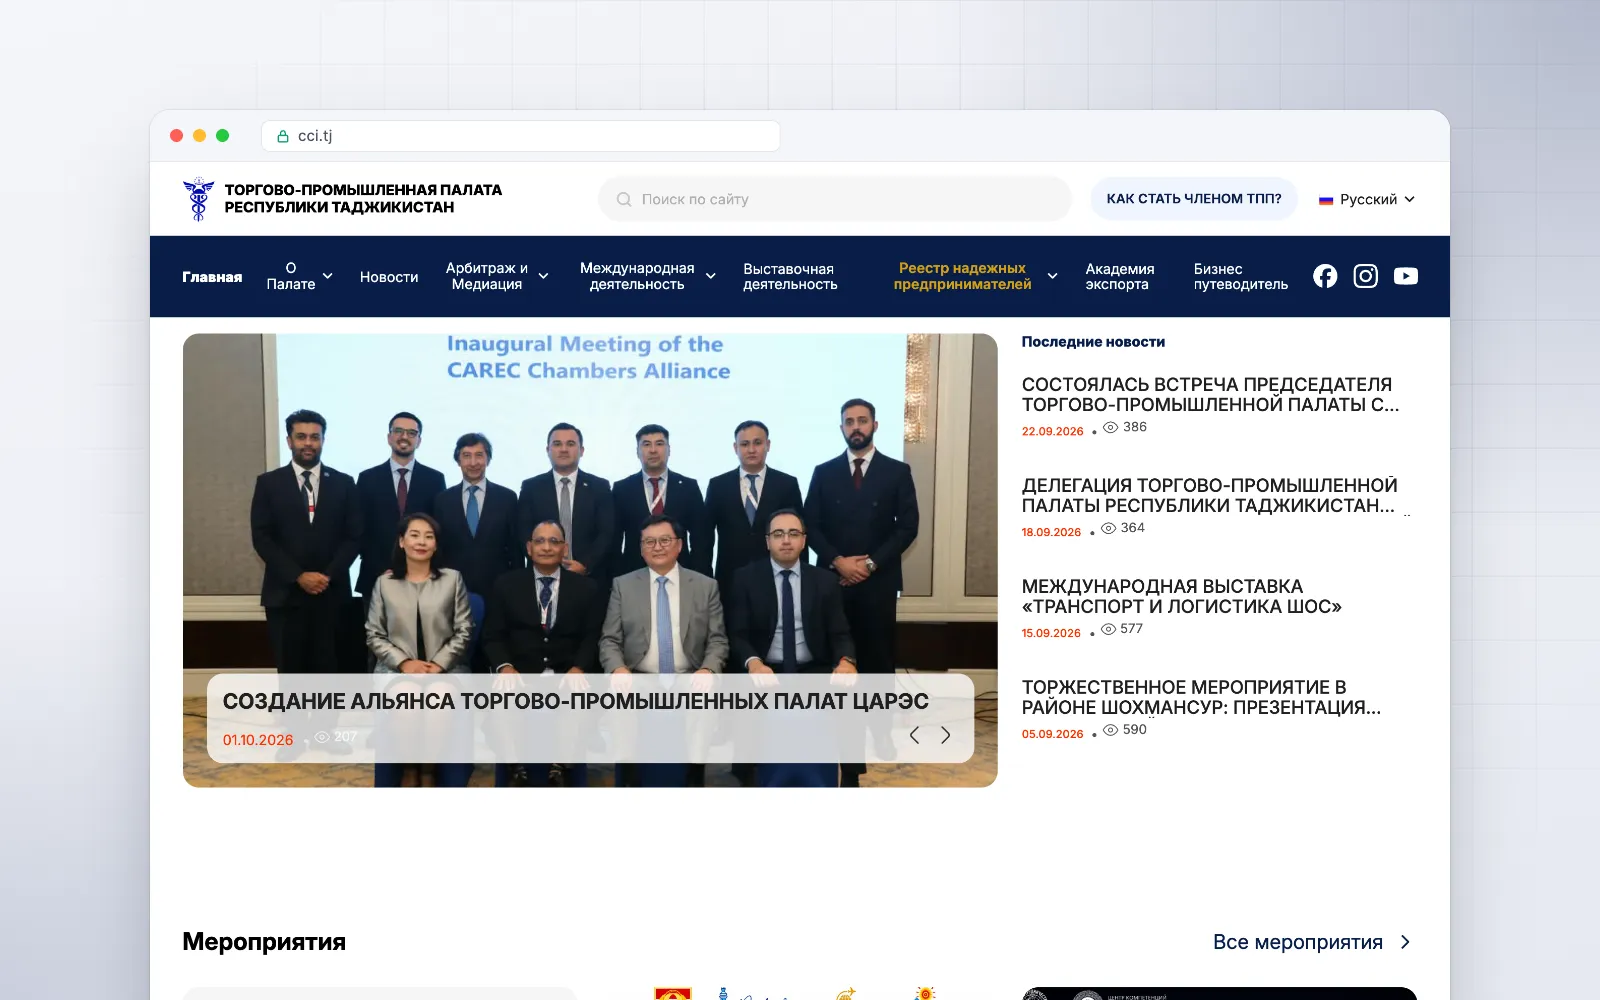Click the views eye icon beside 386
This screenshot has width=1600, height=1000.
pyautogui.click(x=1110, y=427)
